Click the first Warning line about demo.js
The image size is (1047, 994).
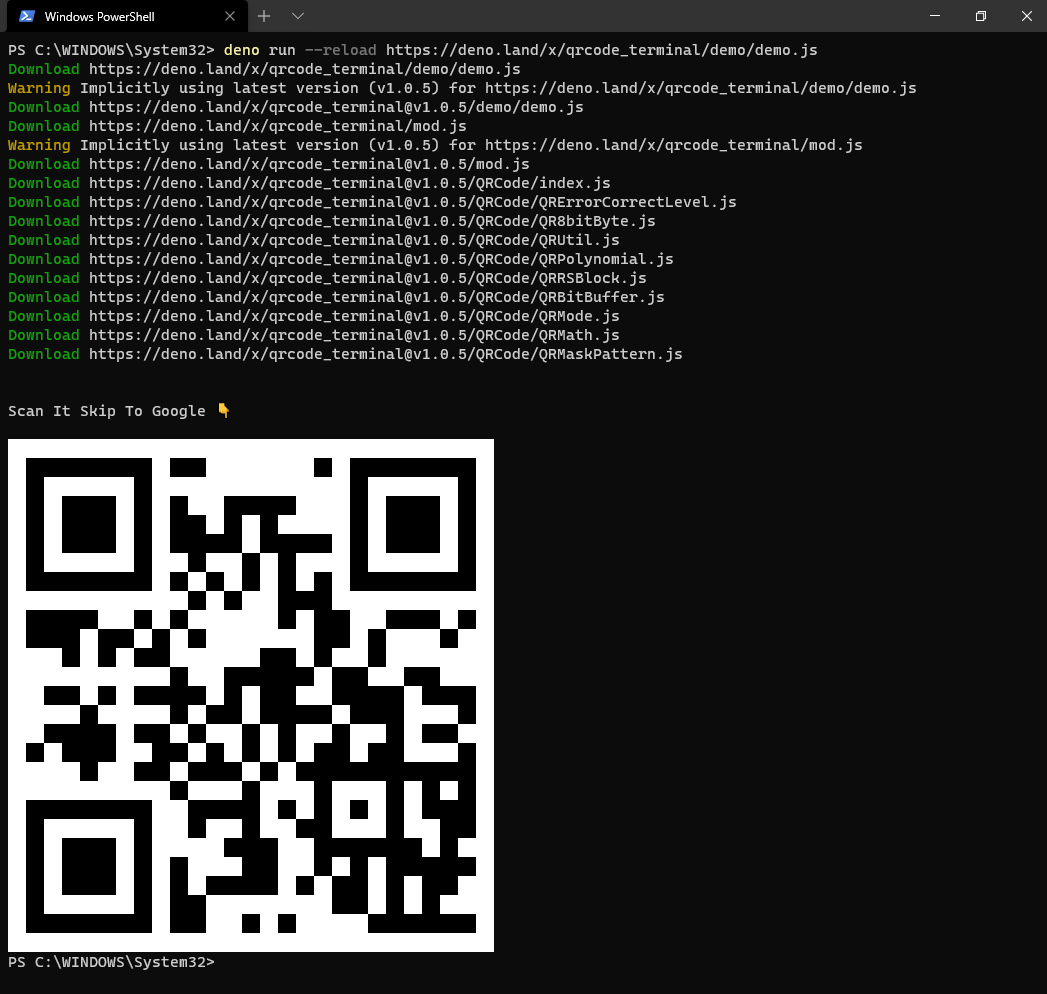(462, 88)
